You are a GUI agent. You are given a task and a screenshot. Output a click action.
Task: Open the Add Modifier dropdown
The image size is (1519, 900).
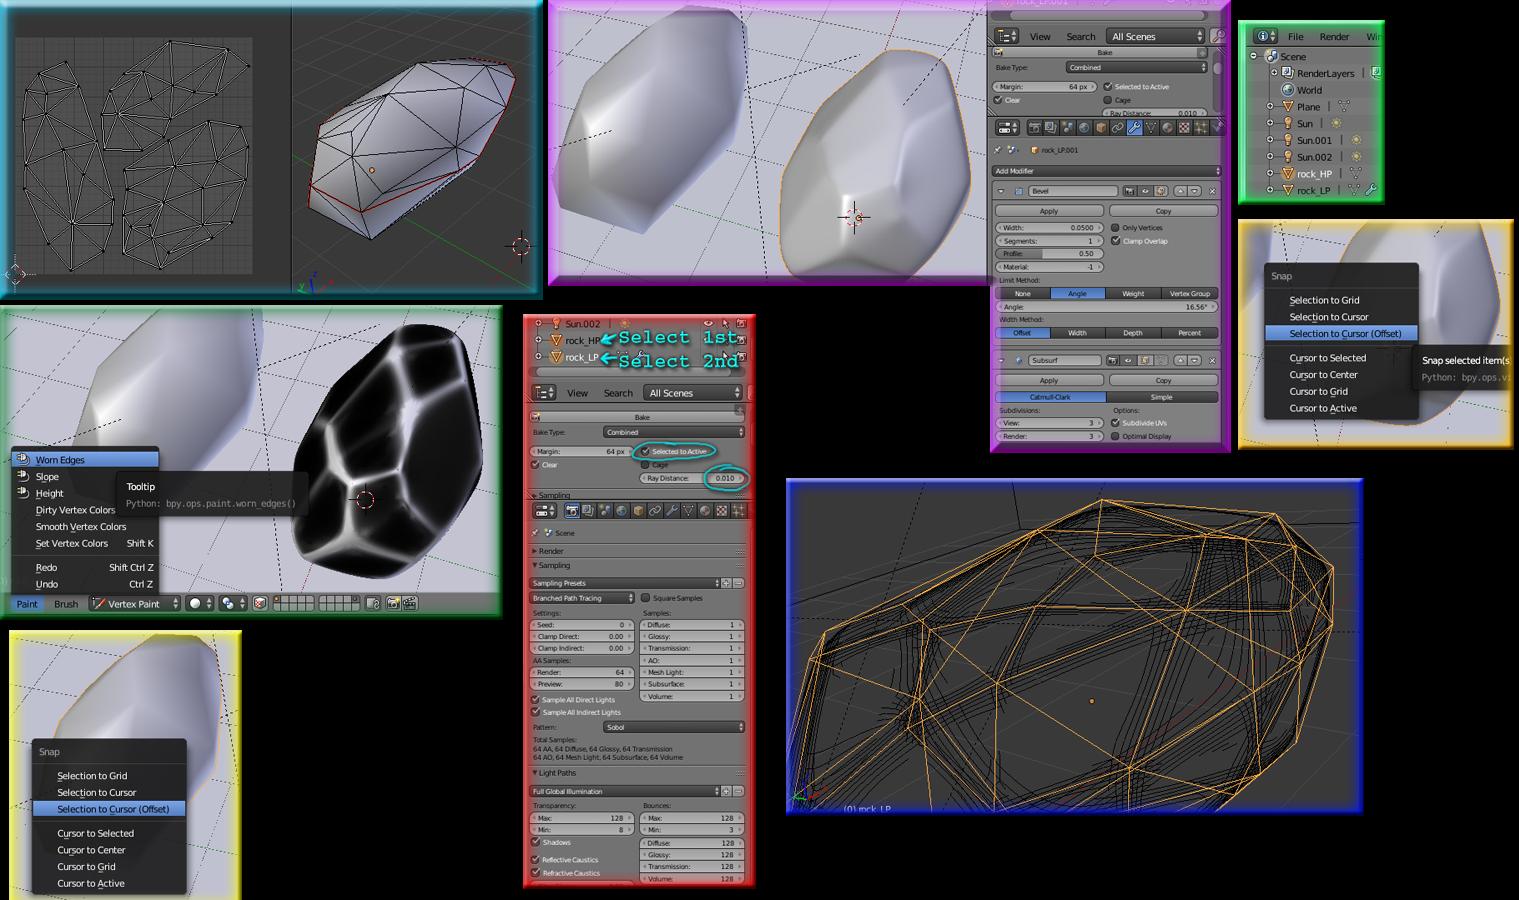pos(1108,171)
